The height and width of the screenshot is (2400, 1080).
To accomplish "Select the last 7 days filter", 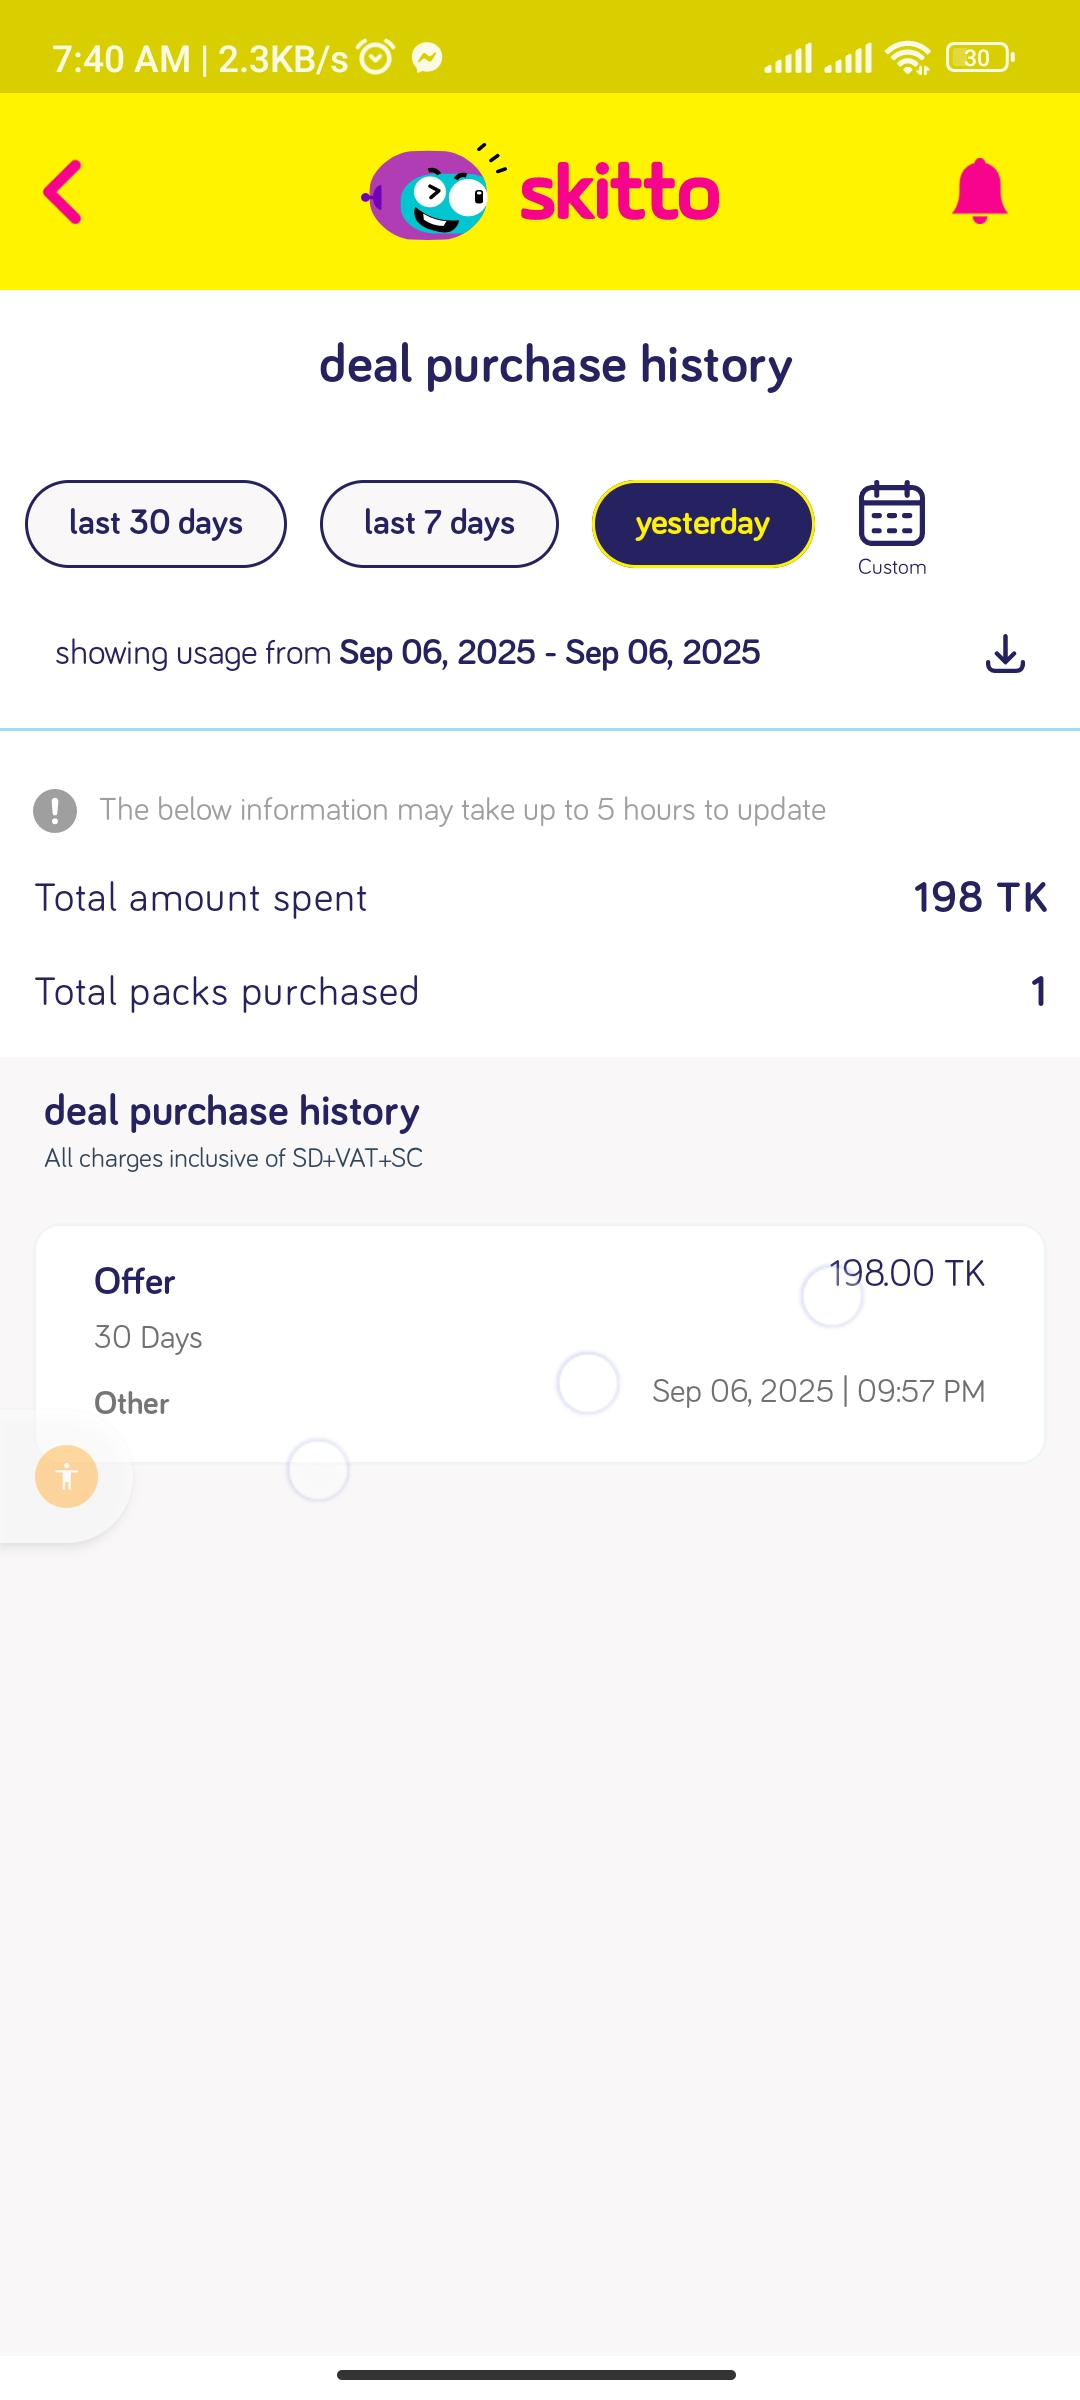I will pyautogui.click(x=439, y=523).
